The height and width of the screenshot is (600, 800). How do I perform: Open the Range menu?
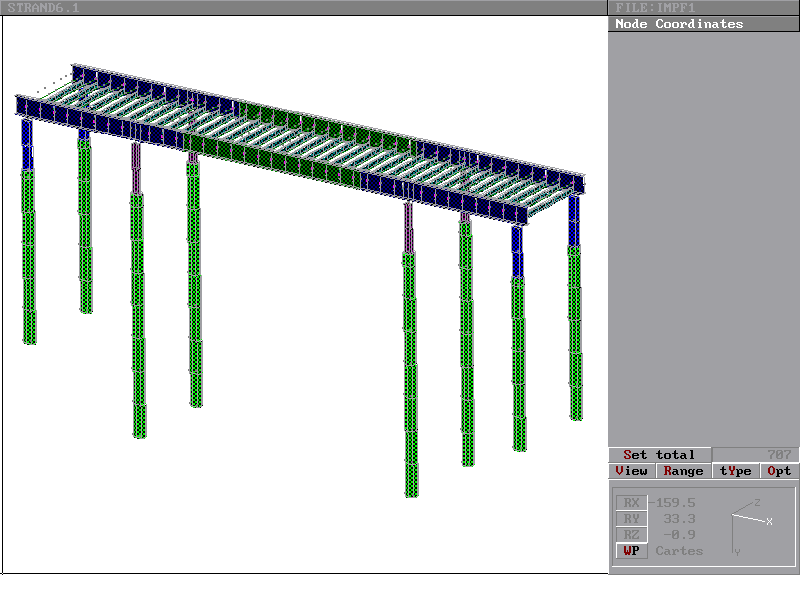tap(683, 471)
